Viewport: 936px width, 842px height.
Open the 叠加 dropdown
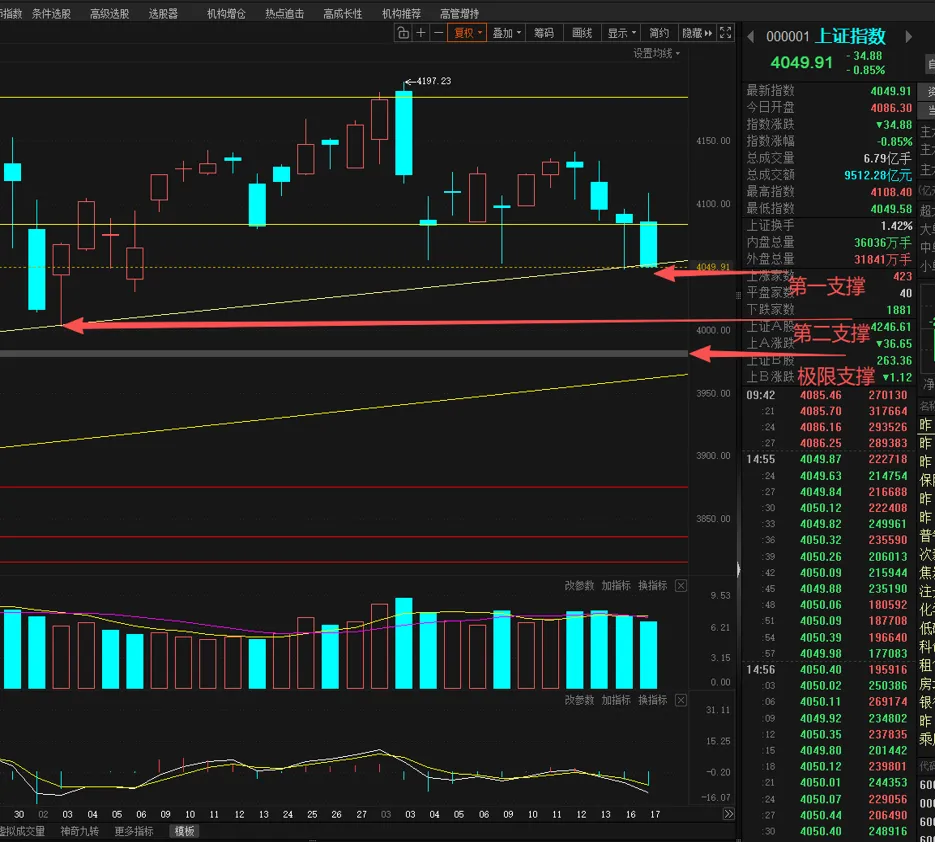pos(506,33)
